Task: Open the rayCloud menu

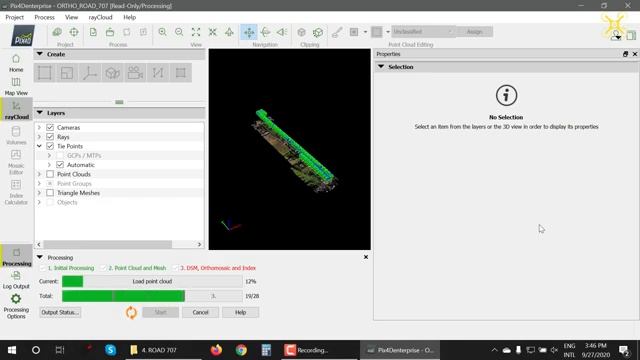Action: [x=100, y=17]
